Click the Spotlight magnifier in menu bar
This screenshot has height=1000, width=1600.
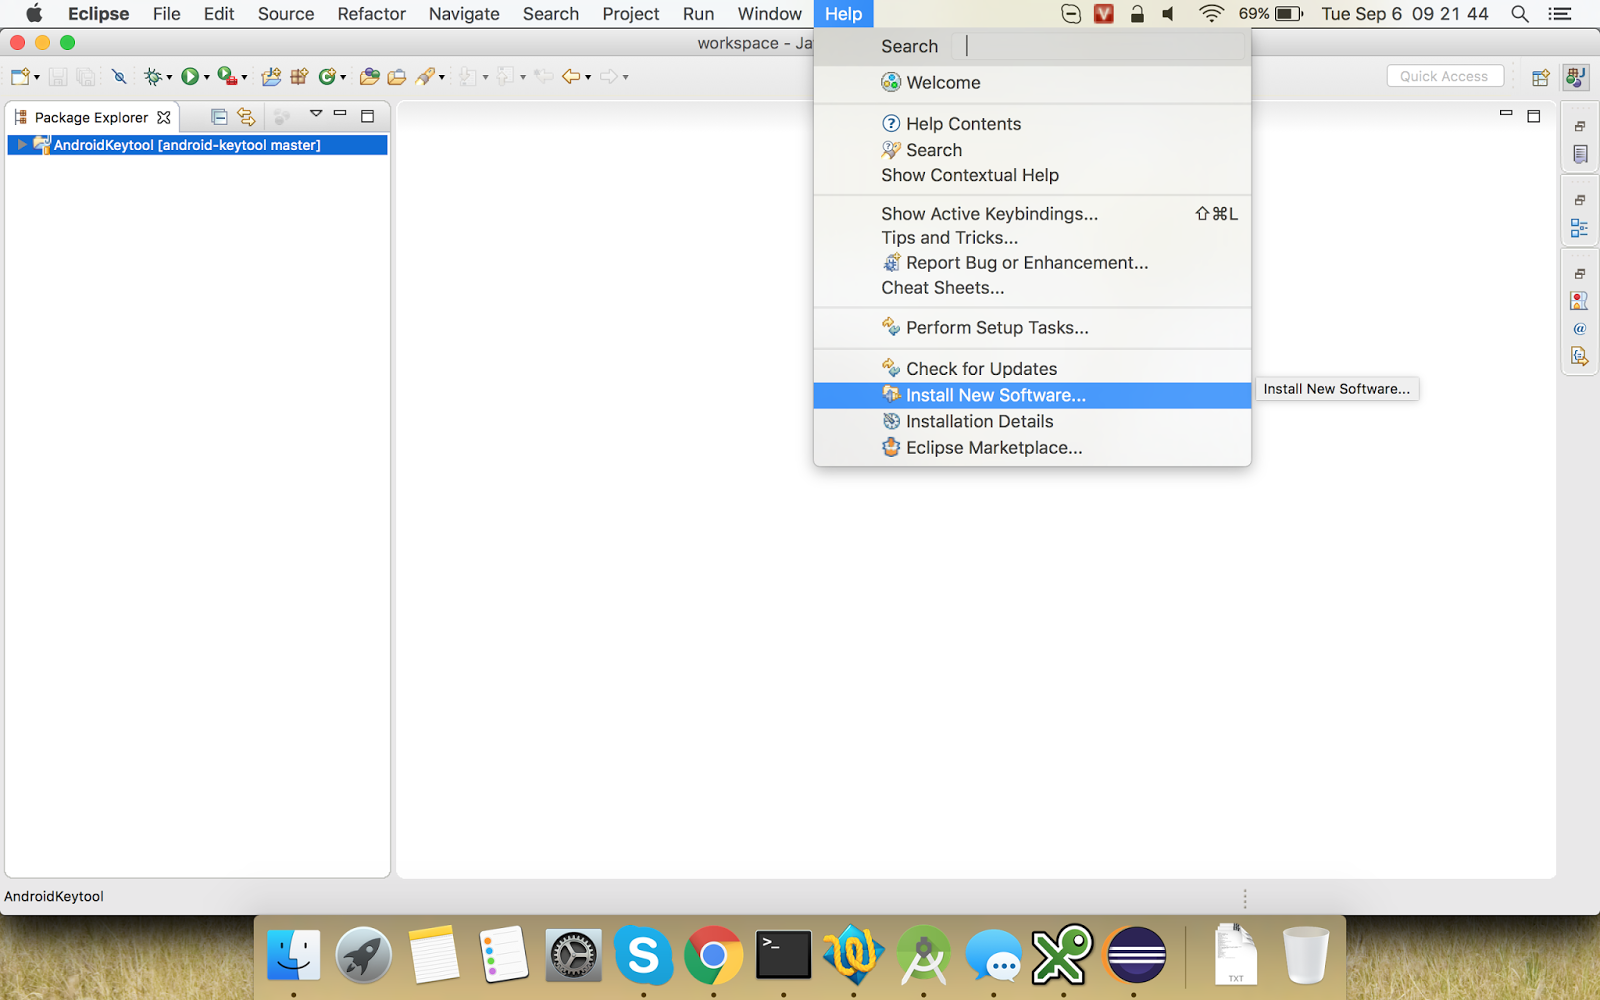pos(1520,14)
